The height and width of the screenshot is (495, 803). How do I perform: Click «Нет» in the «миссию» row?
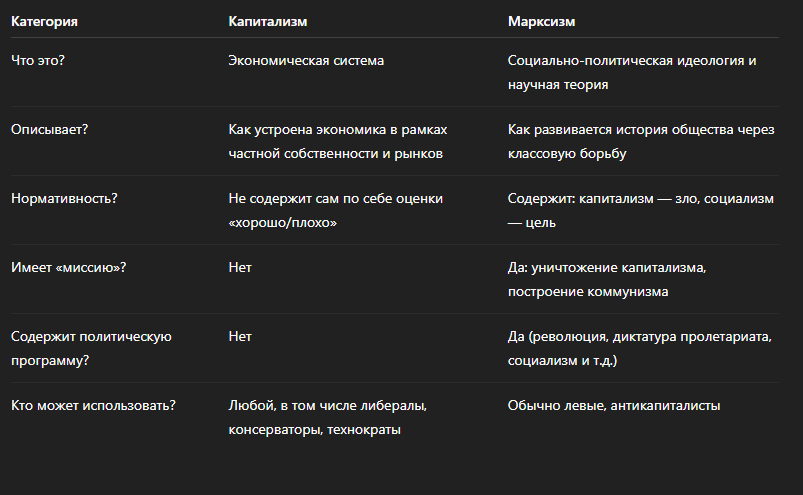pos(240,267)
